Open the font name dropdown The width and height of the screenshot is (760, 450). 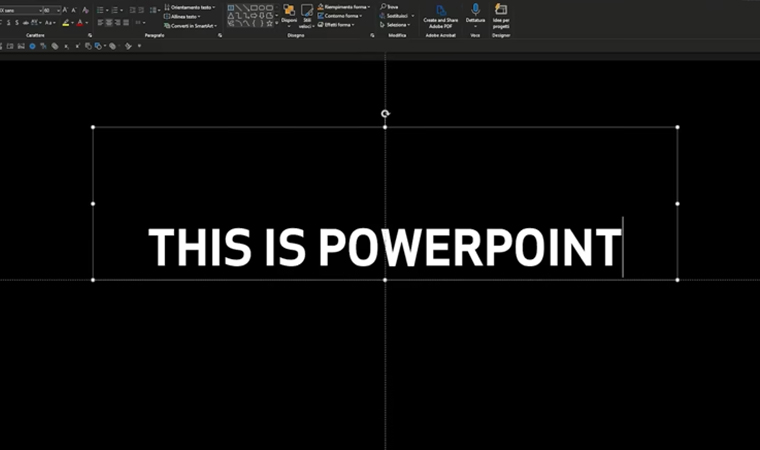click(40, 10)
